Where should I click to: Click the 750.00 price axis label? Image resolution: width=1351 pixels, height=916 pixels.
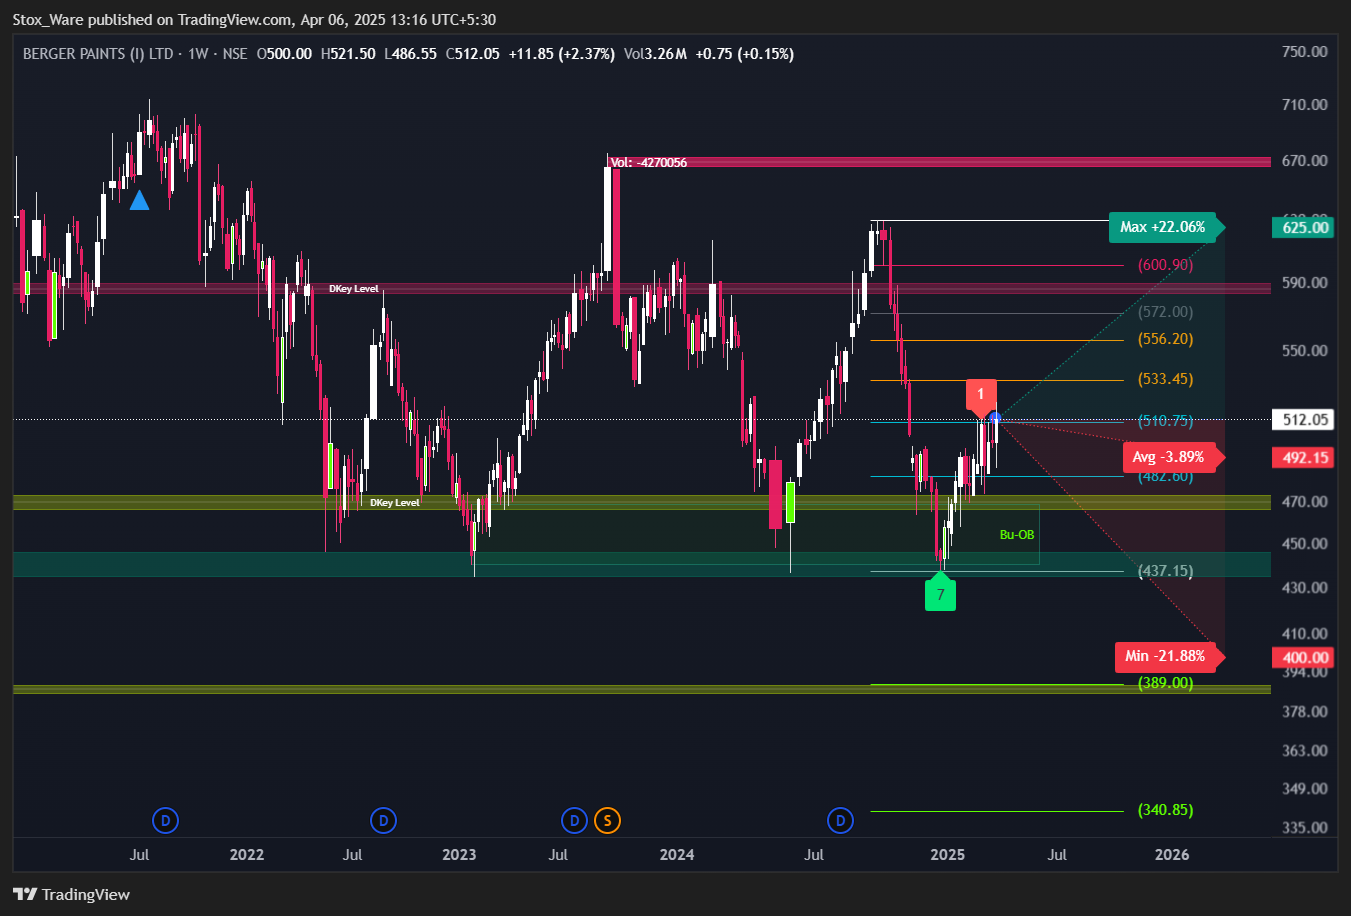[1305, 52]
